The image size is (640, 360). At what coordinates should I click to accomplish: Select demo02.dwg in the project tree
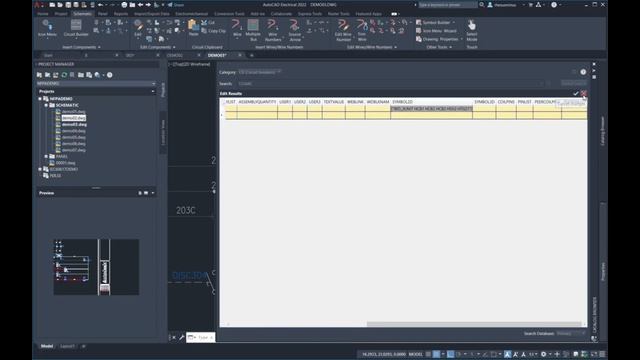pyautogui.click(x=73, y=118)
